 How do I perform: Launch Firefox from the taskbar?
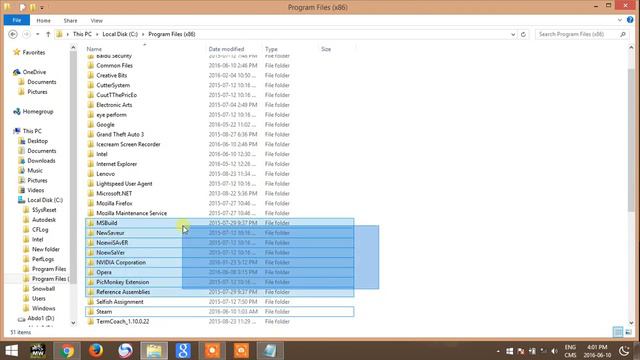tap(96, 351)
